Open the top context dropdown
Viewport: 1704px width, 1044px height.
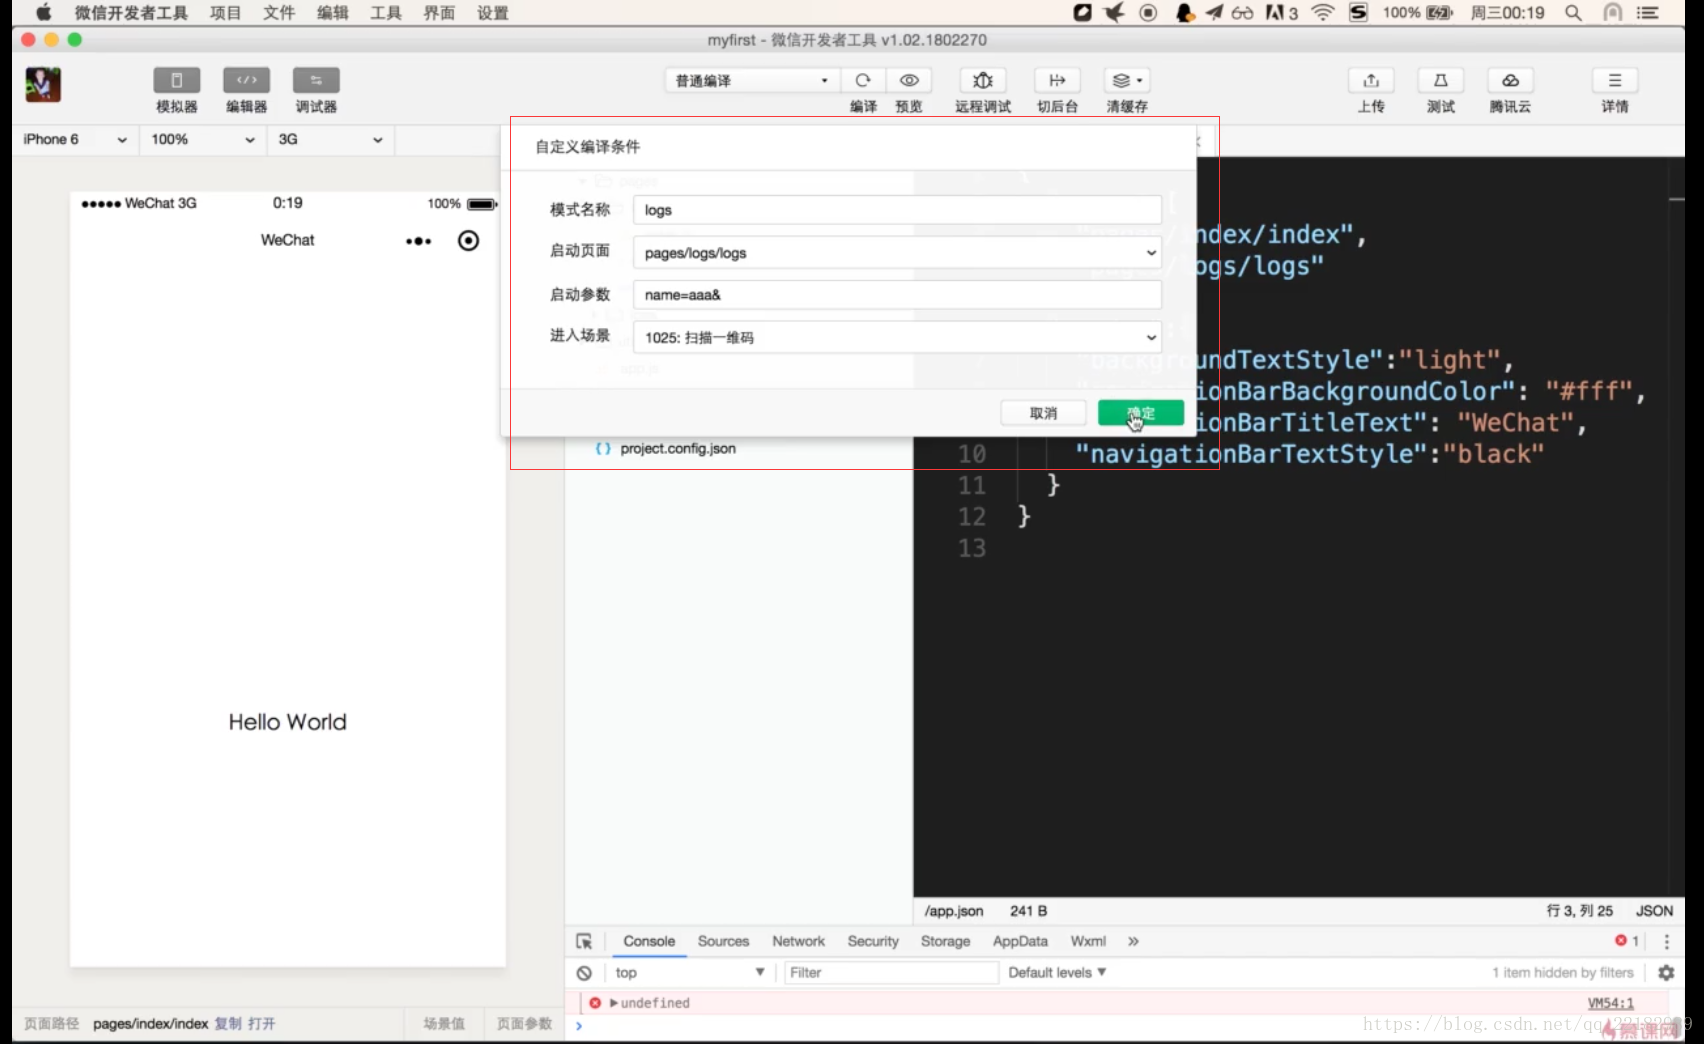click(690, 973)
